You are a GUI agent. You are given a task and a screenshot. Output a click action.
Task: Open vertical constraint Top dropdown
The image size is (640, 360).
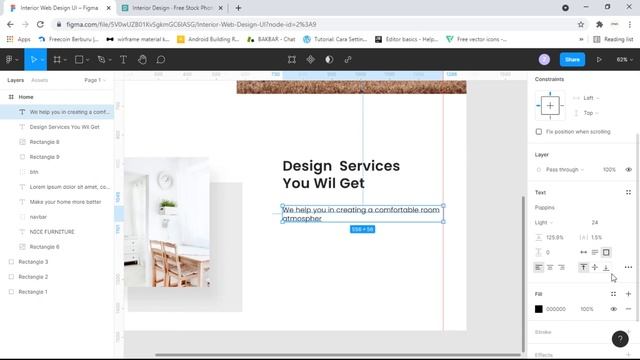(x=591, y=113)
